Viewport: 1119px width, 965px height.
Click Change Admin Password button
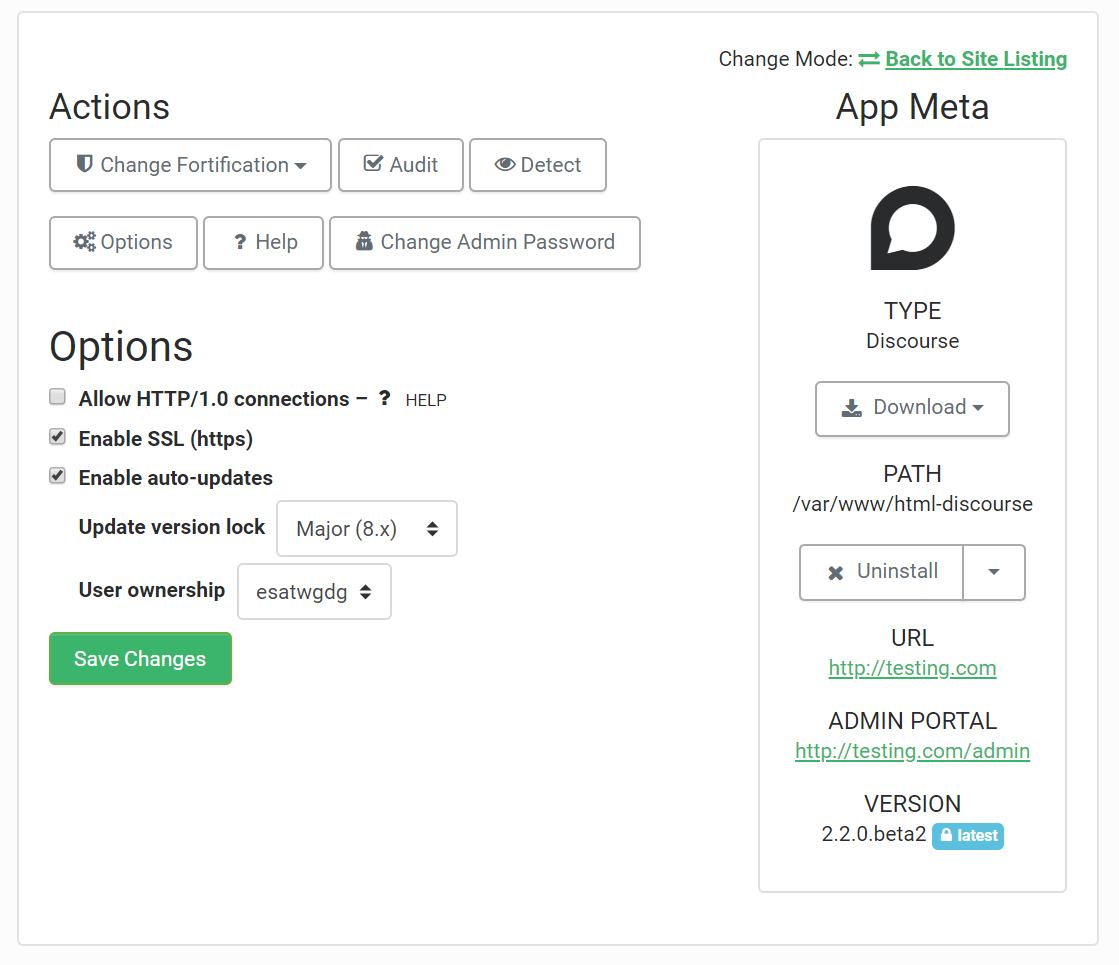click(x=485, y=243)
